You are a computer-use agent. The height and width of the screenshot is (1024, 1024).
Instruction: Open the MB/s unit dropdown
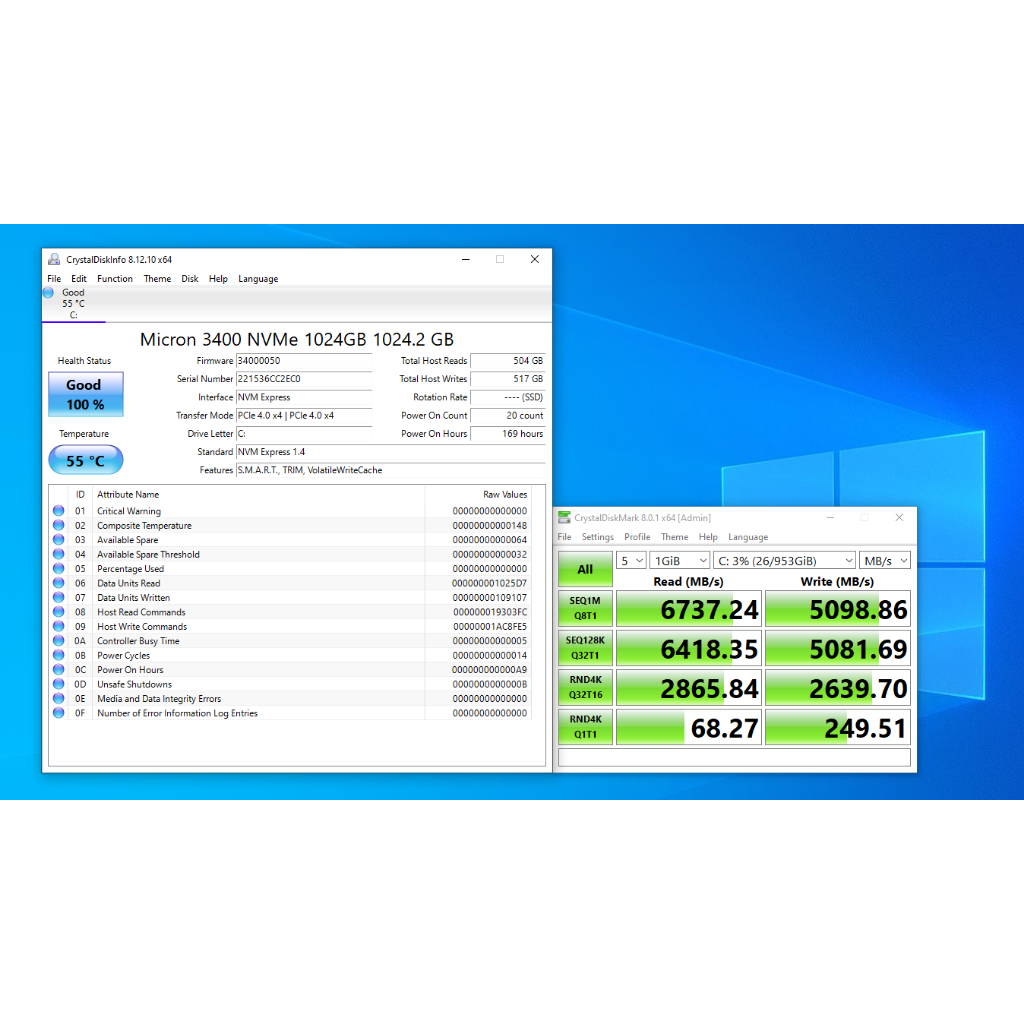[885, 561]
